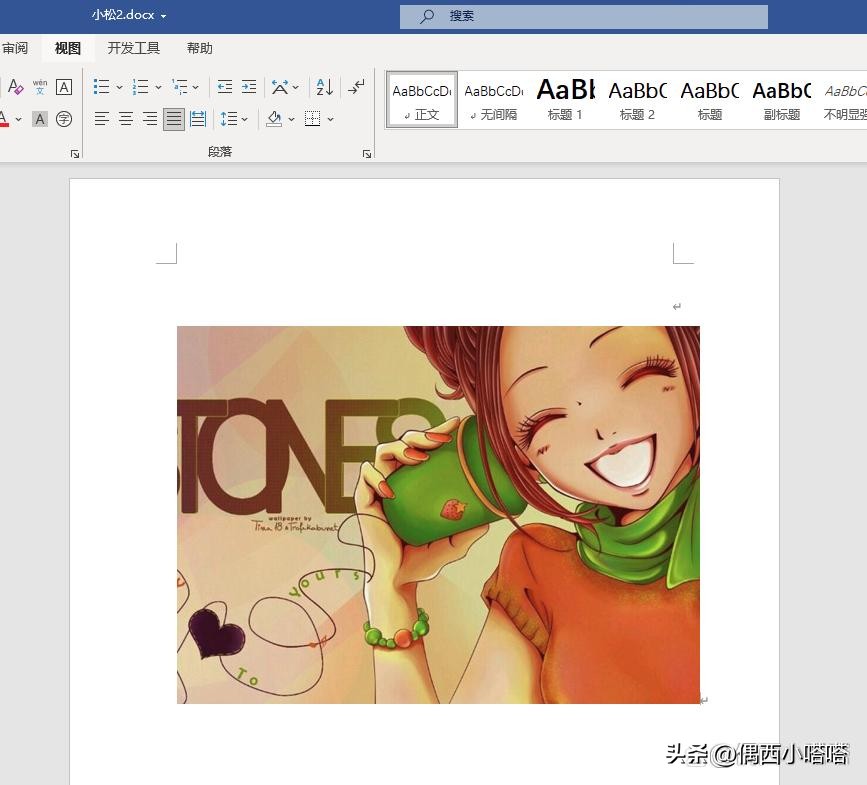Align paragraph text left
This screenshot has height=785, width=867.
coord(101,119)
